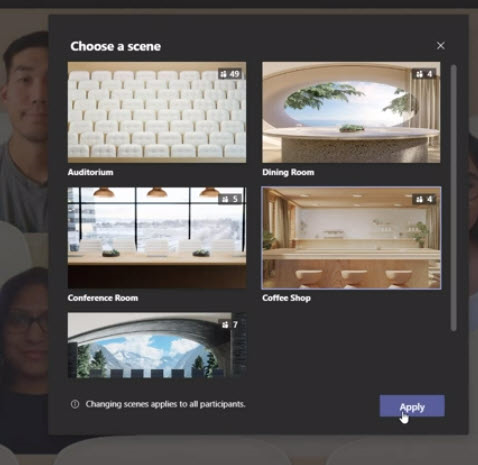The height and width of the screenshot is (465, 478).
Task: Select the mountain view scene thumbnail
Action: [x=157, y=345]
